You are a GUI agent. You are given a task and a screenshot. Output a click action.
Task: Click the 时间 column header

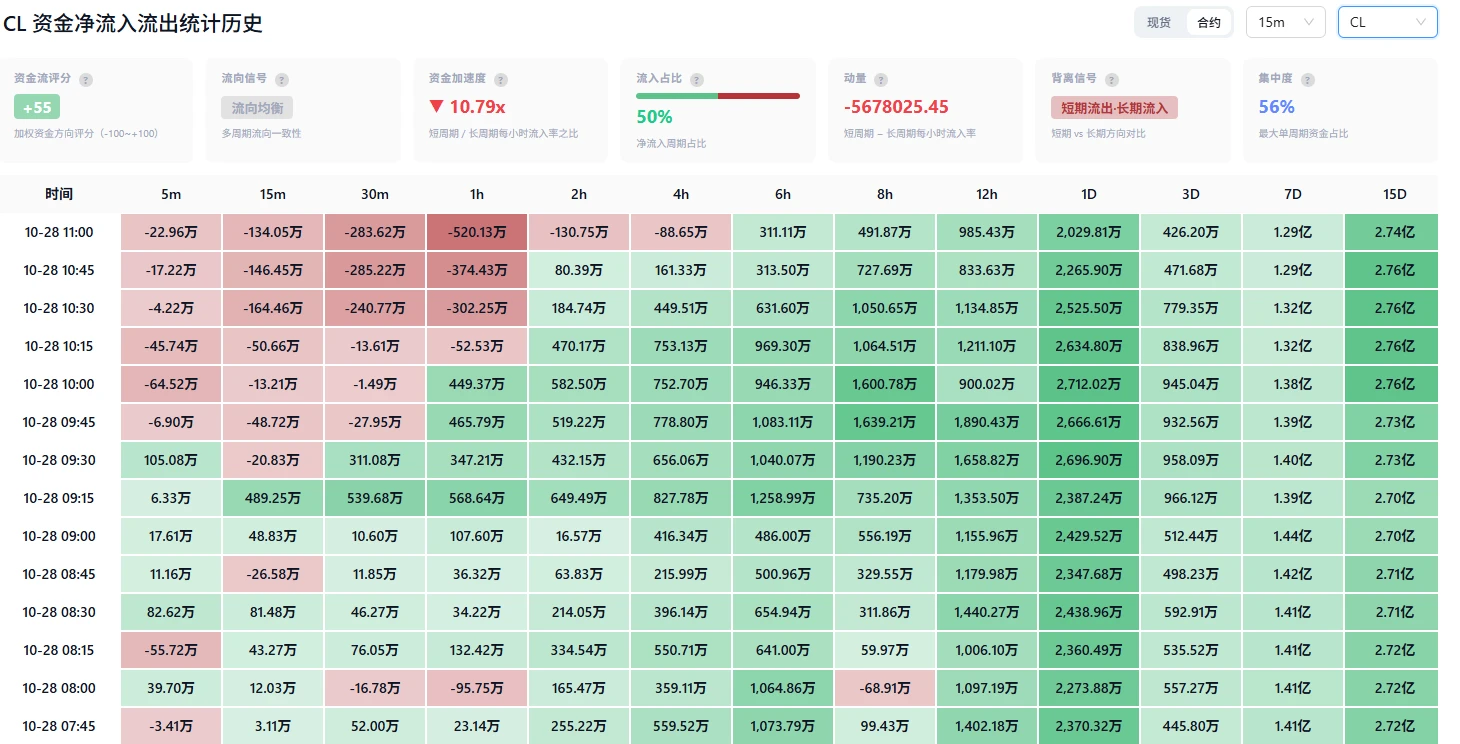click(x=59, y=194)
